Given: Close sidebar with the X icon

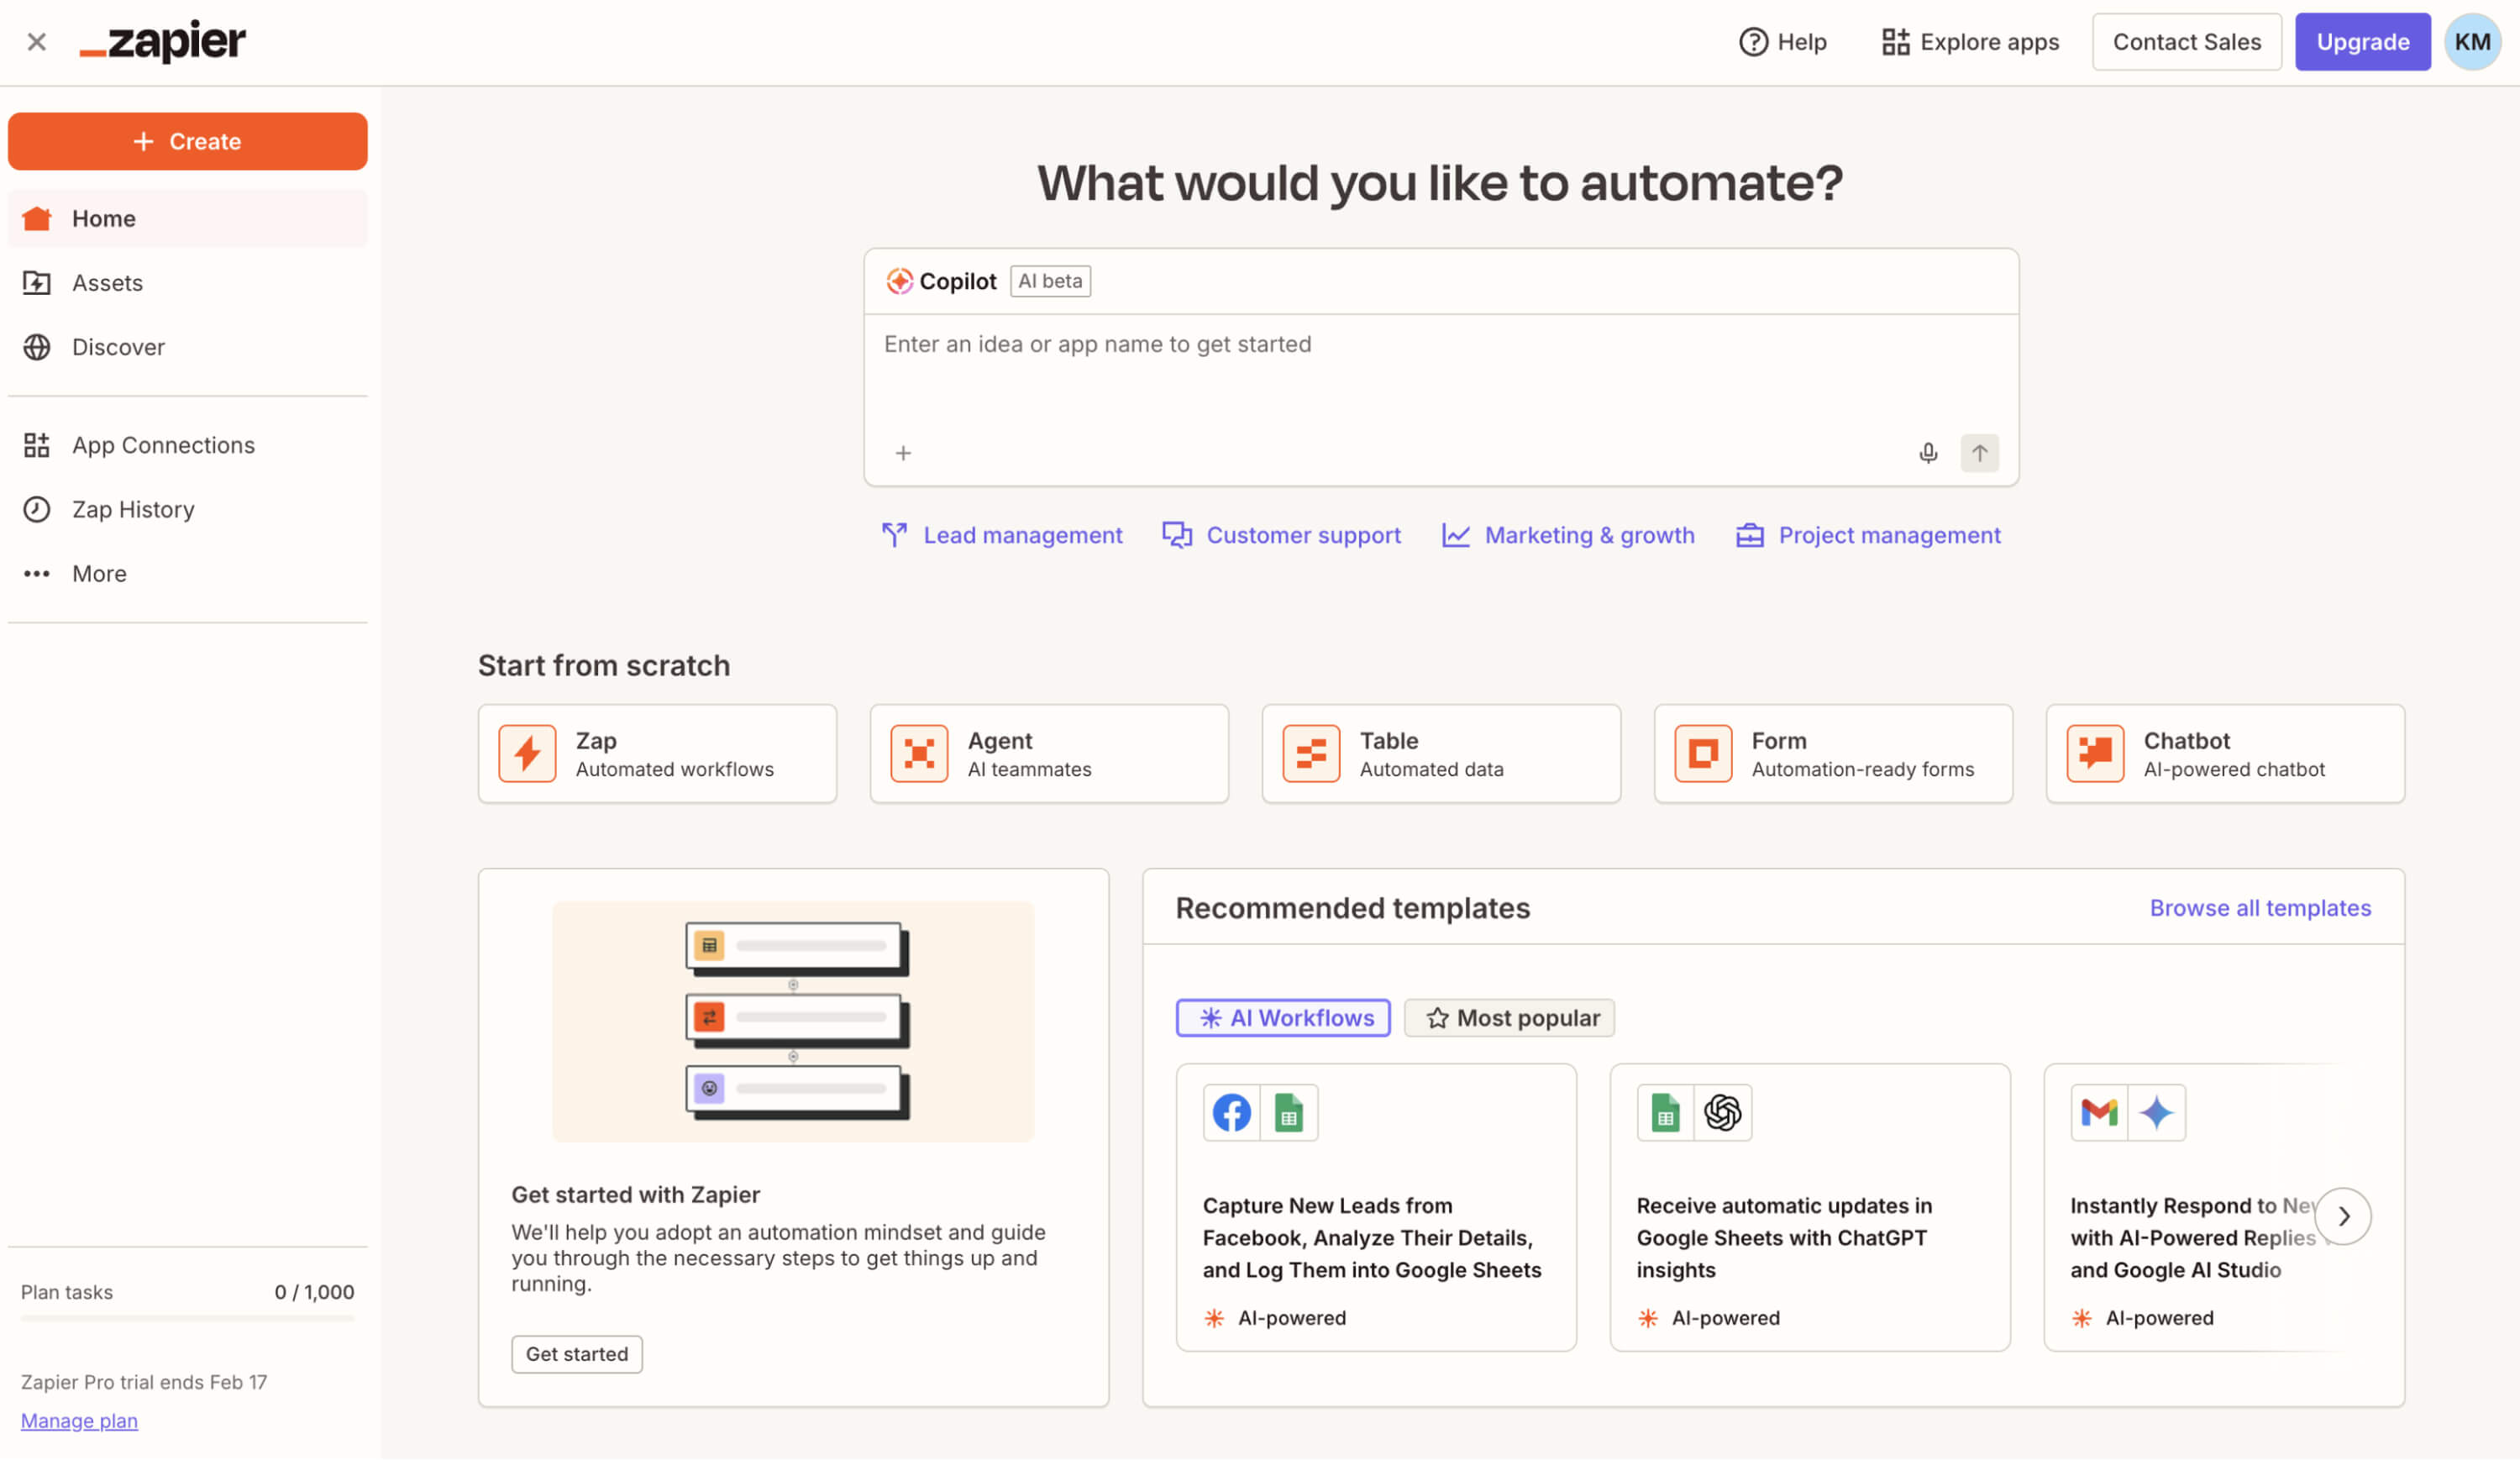Looking at the screenshot, I should coord(37,42).
